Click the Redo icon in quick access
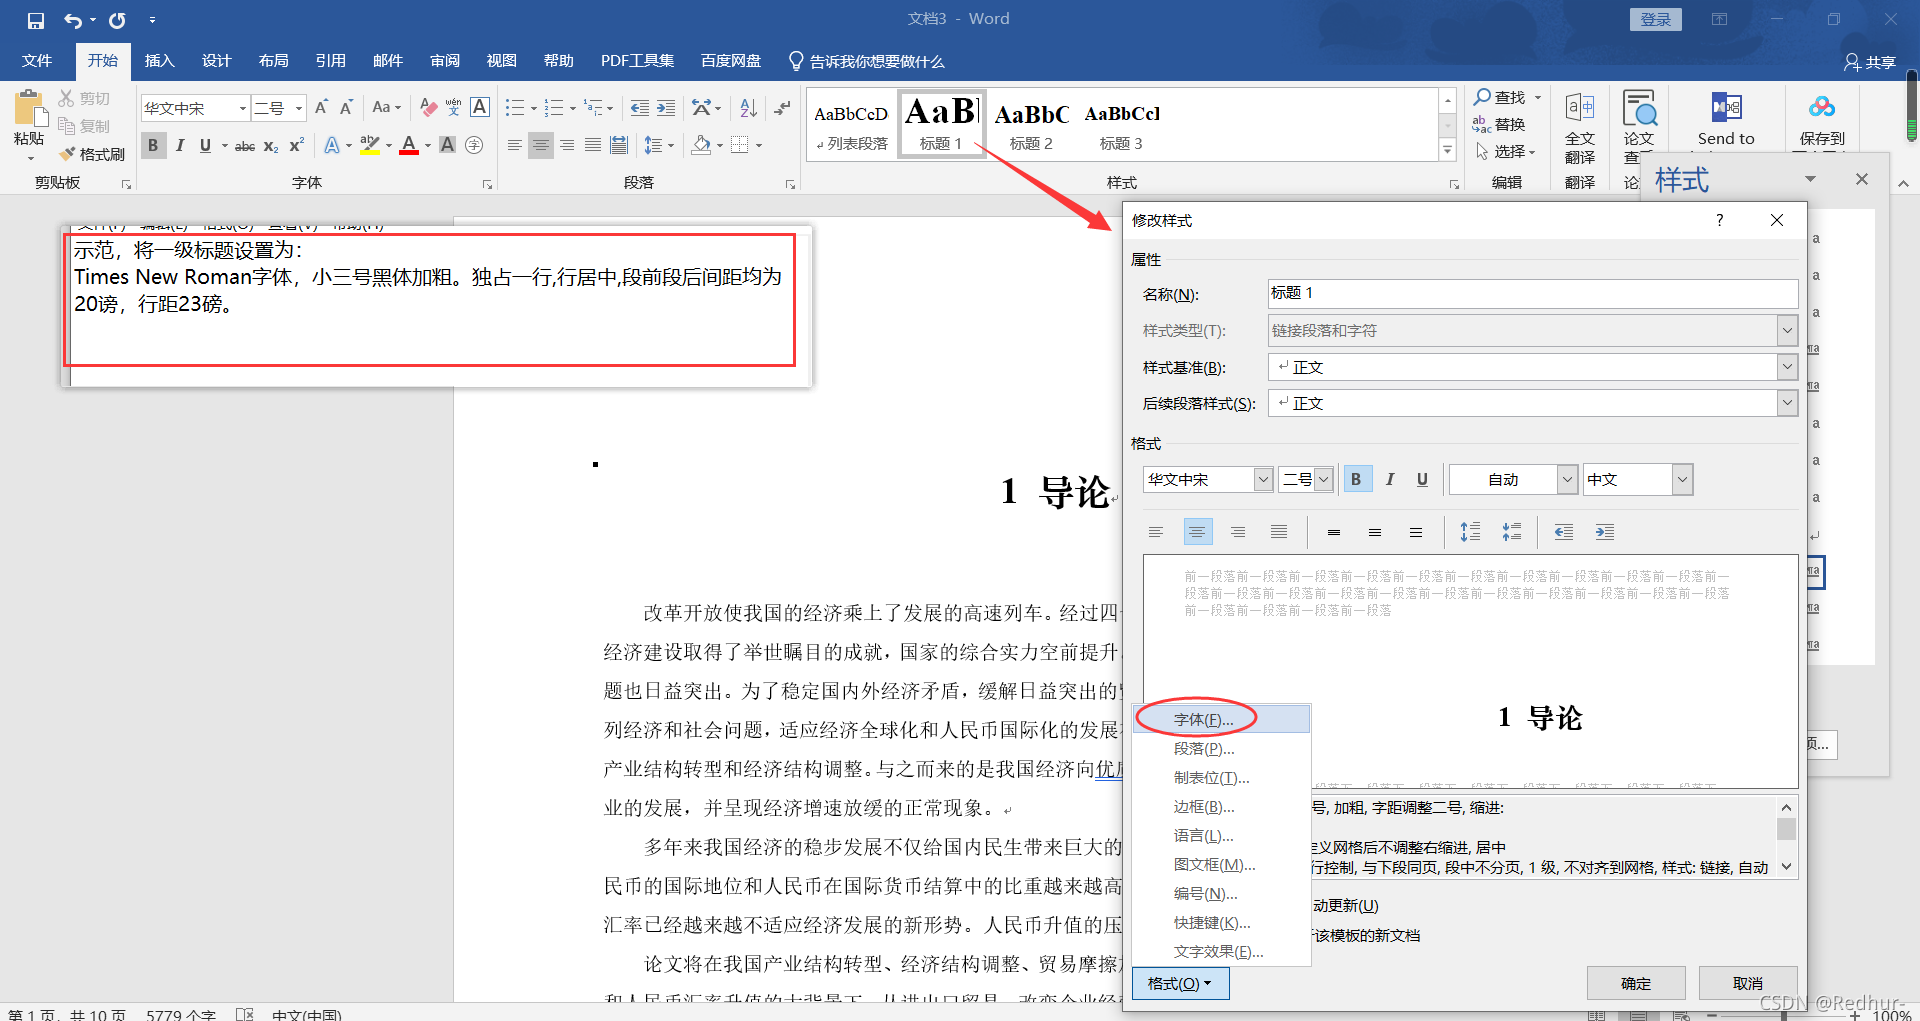The image size is (1920, 1021). click(117, 20)
